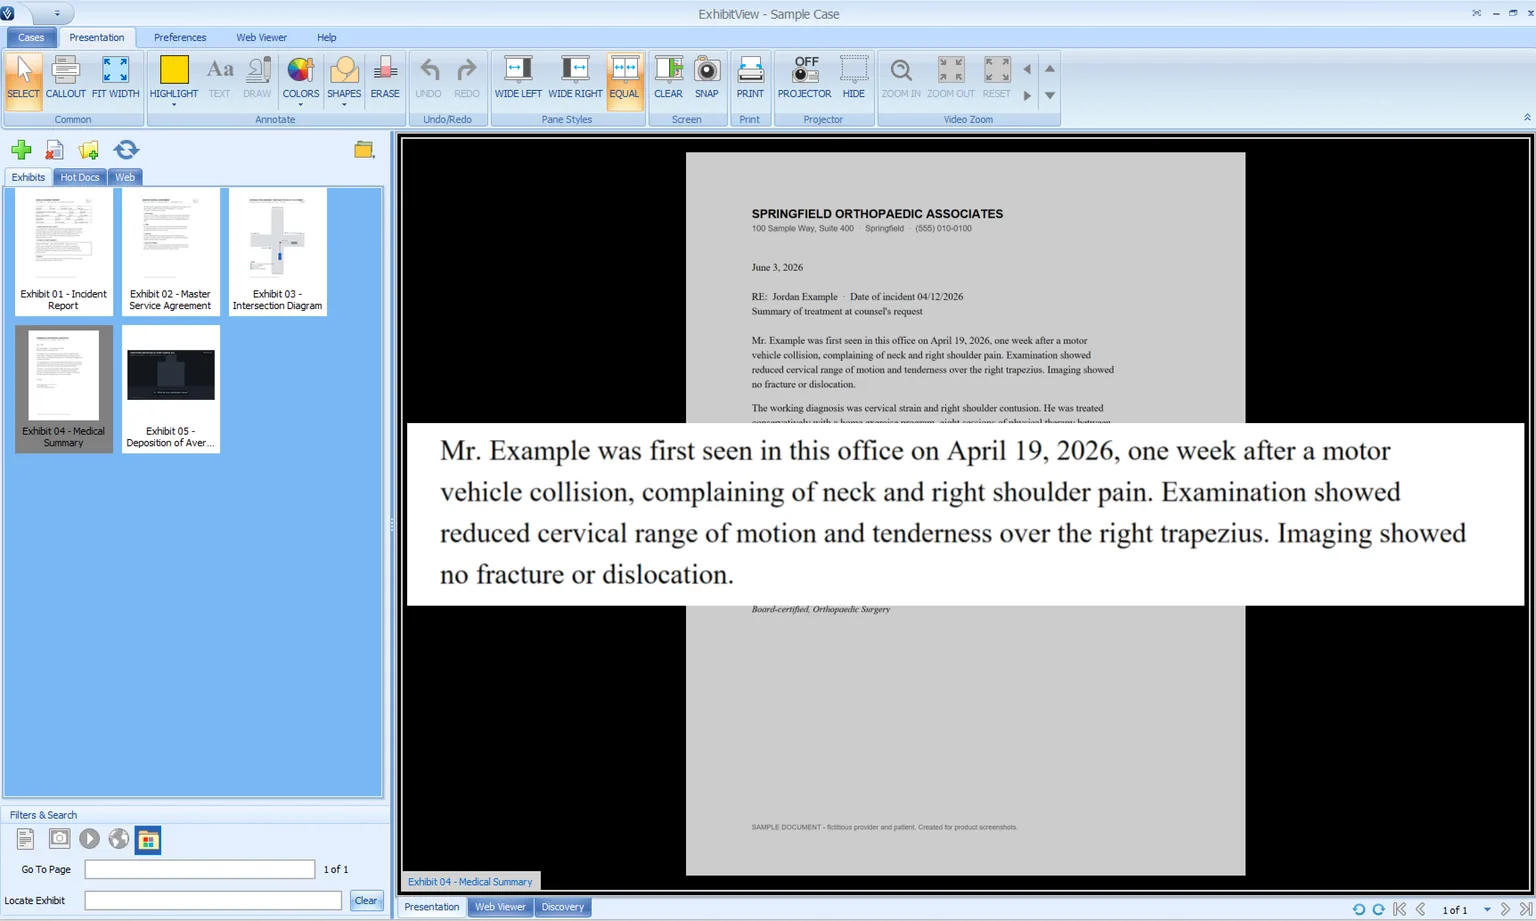The height and width of the screenshot is (921, 1536).
Task: Pan video zoom left arrow
Action: (1027, 69)
